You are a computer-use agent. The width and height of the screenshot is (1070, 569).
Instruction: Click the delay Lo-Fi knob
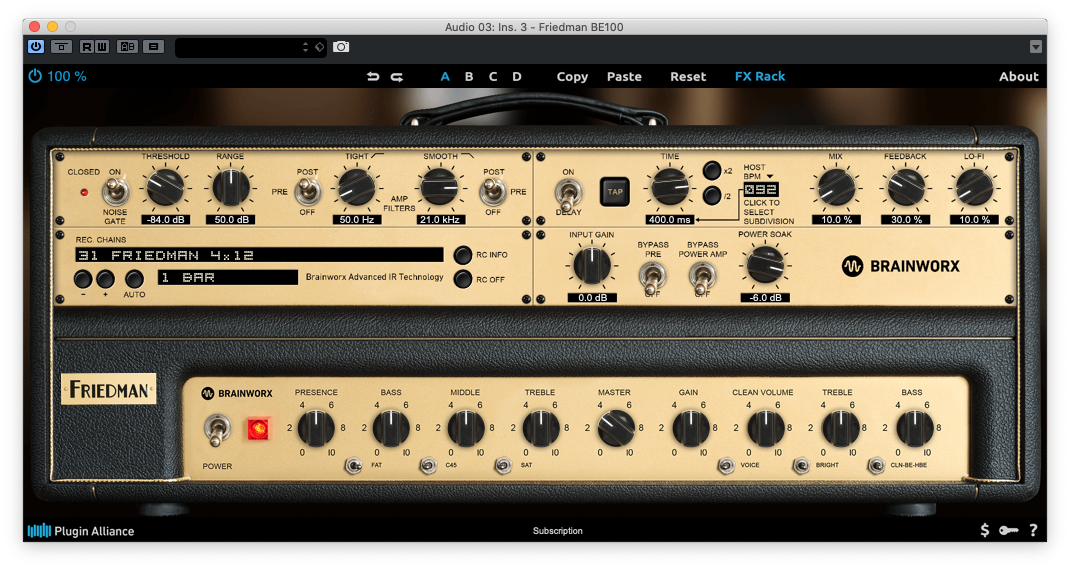(974, 188)
